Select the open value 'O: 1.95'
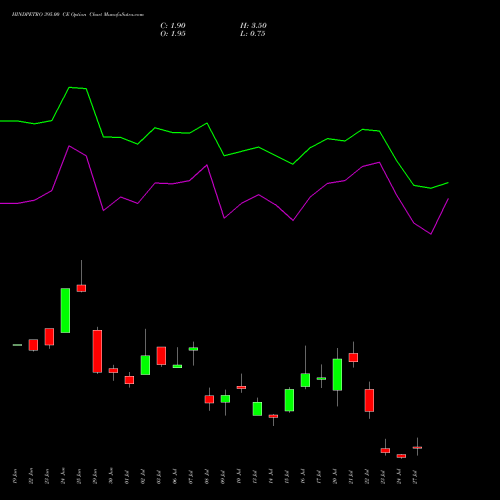500x500 pixels. [173, 34]
